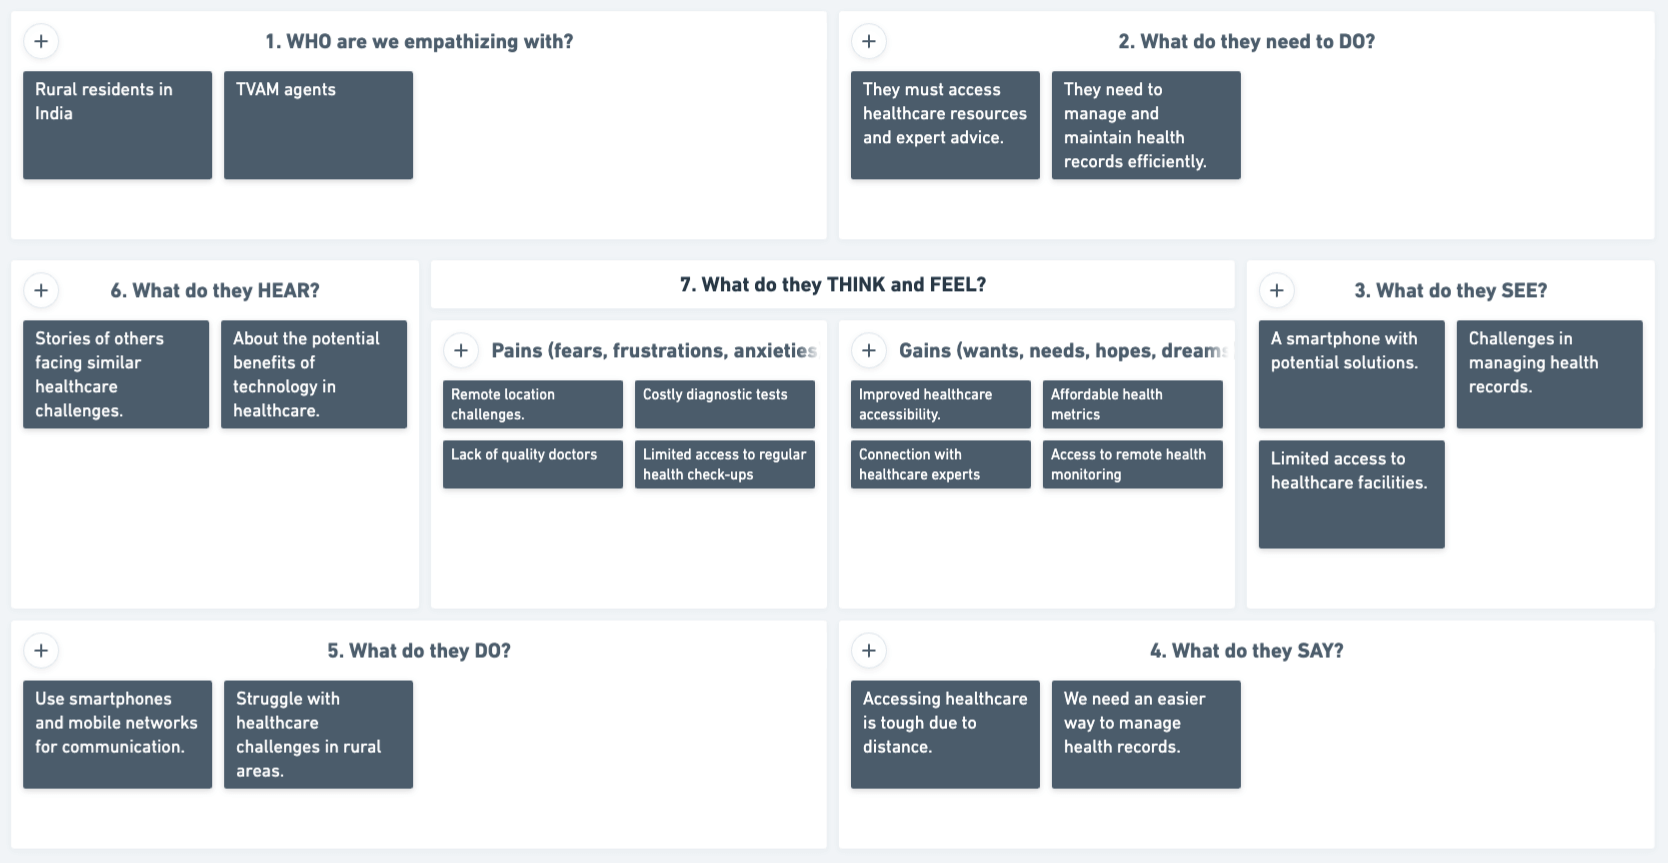Select the 'Rural residents in India' card

click(117, 125)
